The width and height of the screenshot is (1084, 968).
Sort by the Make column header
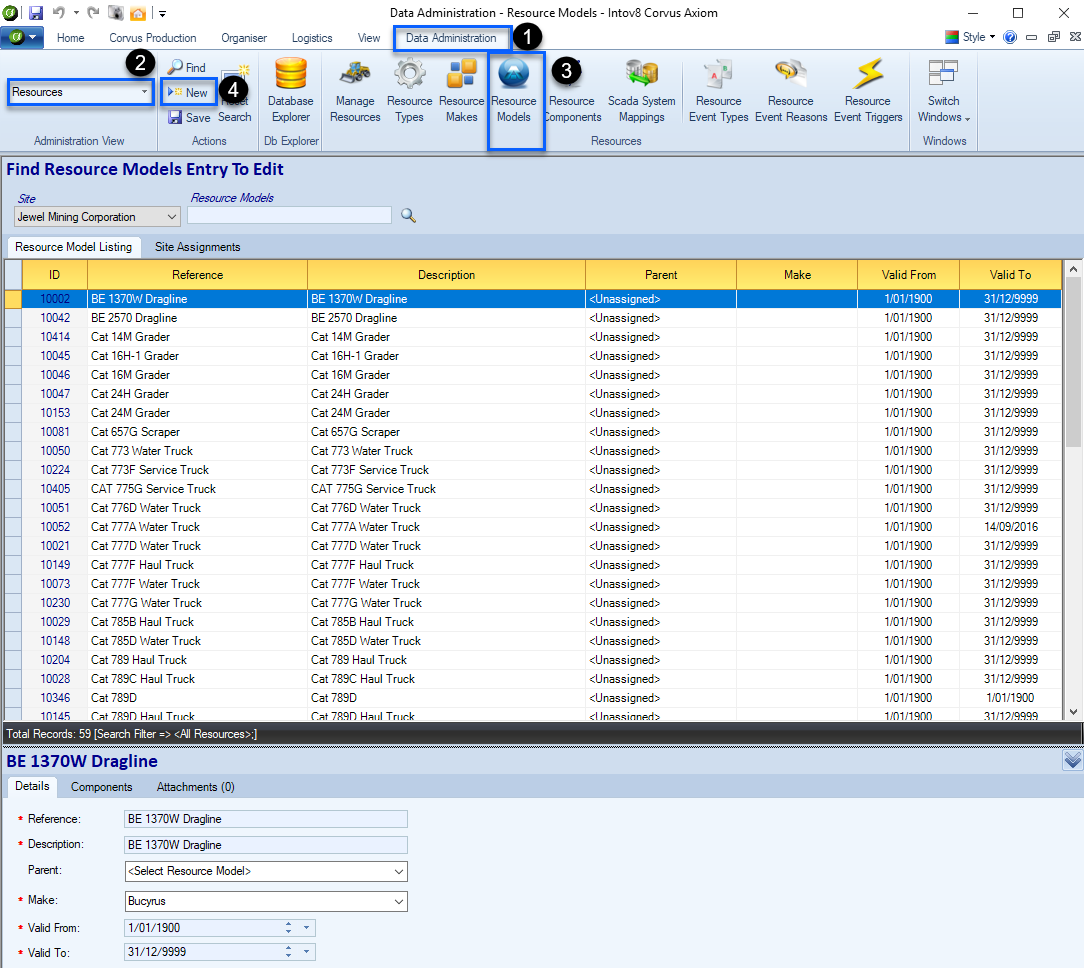click(797, 274)
